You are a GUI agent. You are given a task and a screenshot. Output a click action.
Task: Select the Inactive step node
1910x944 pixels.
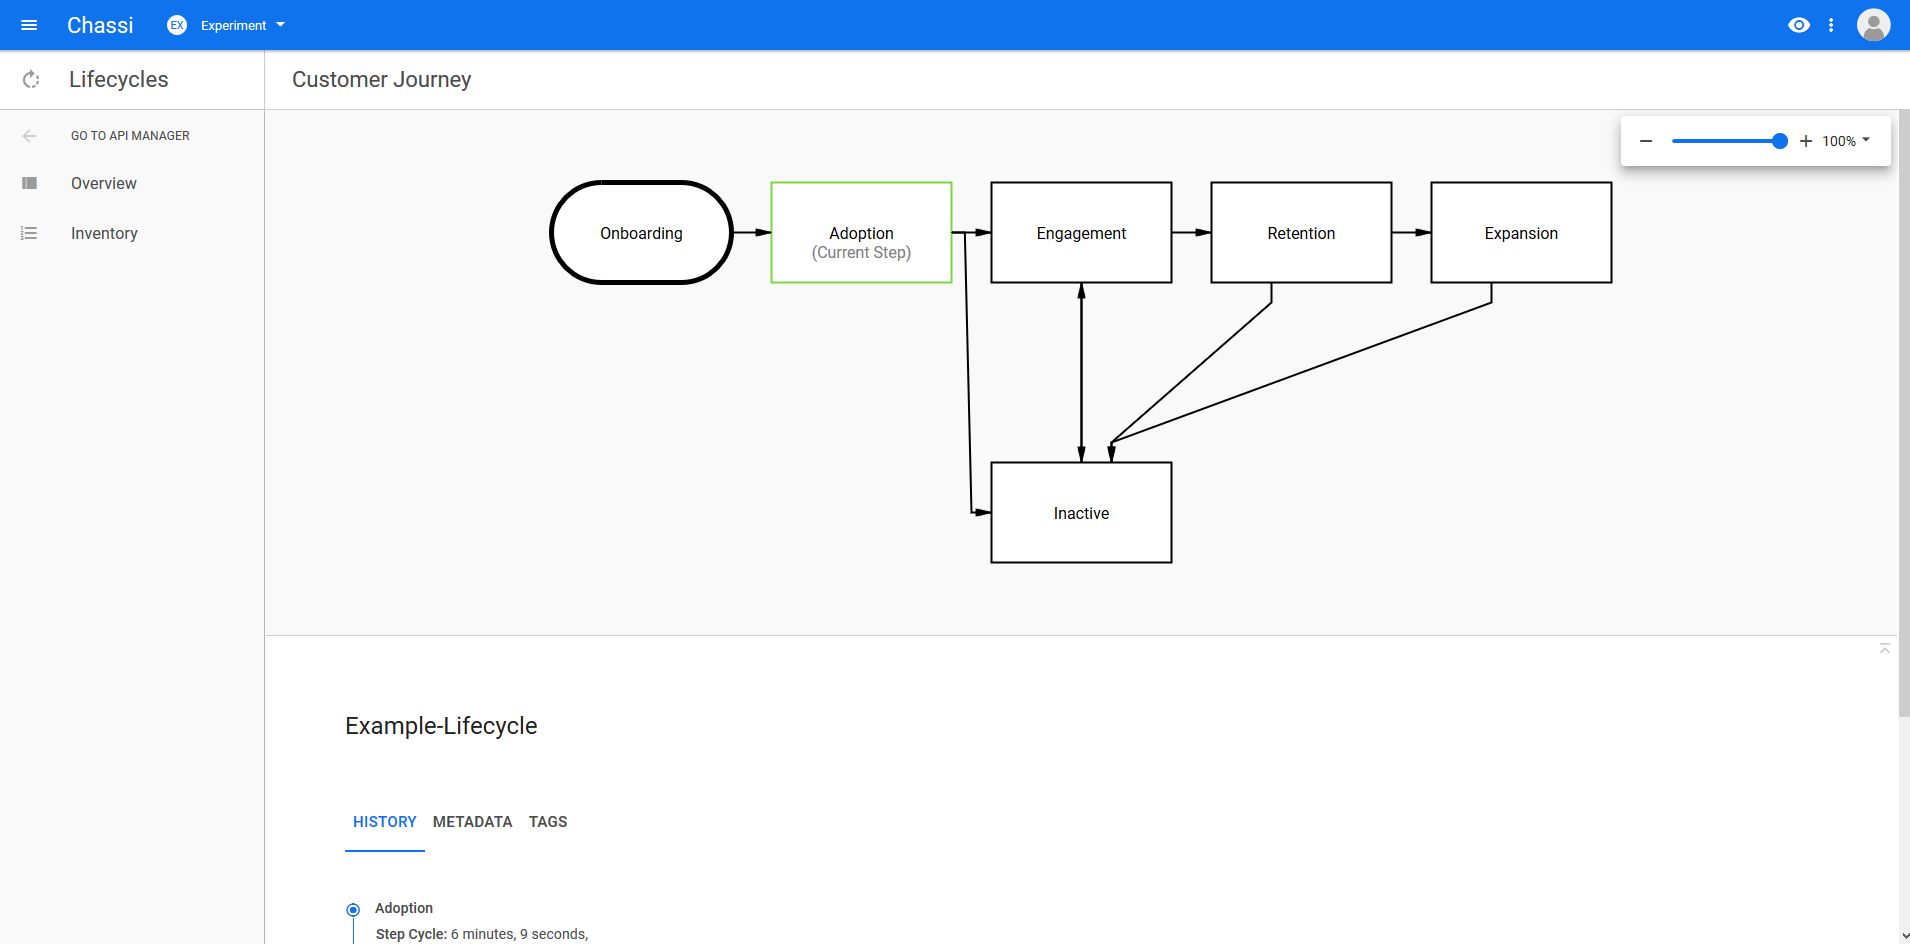click(1081, 513)
